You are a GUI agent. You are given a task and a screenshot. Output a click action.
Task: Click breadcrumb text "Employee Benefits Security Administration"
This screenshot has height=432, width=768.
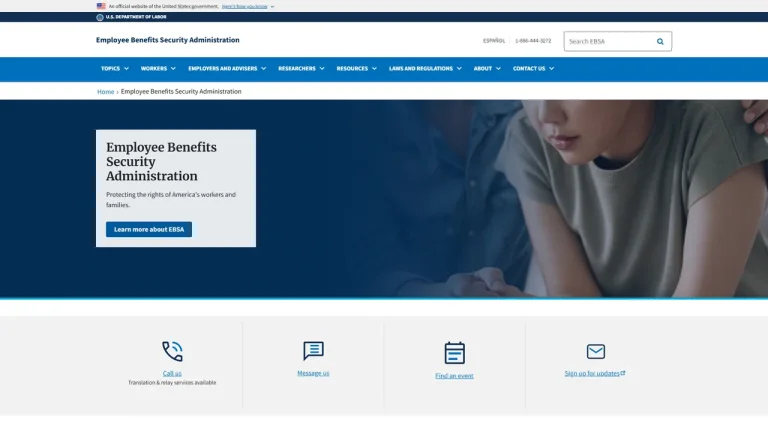tap(181, 92)
